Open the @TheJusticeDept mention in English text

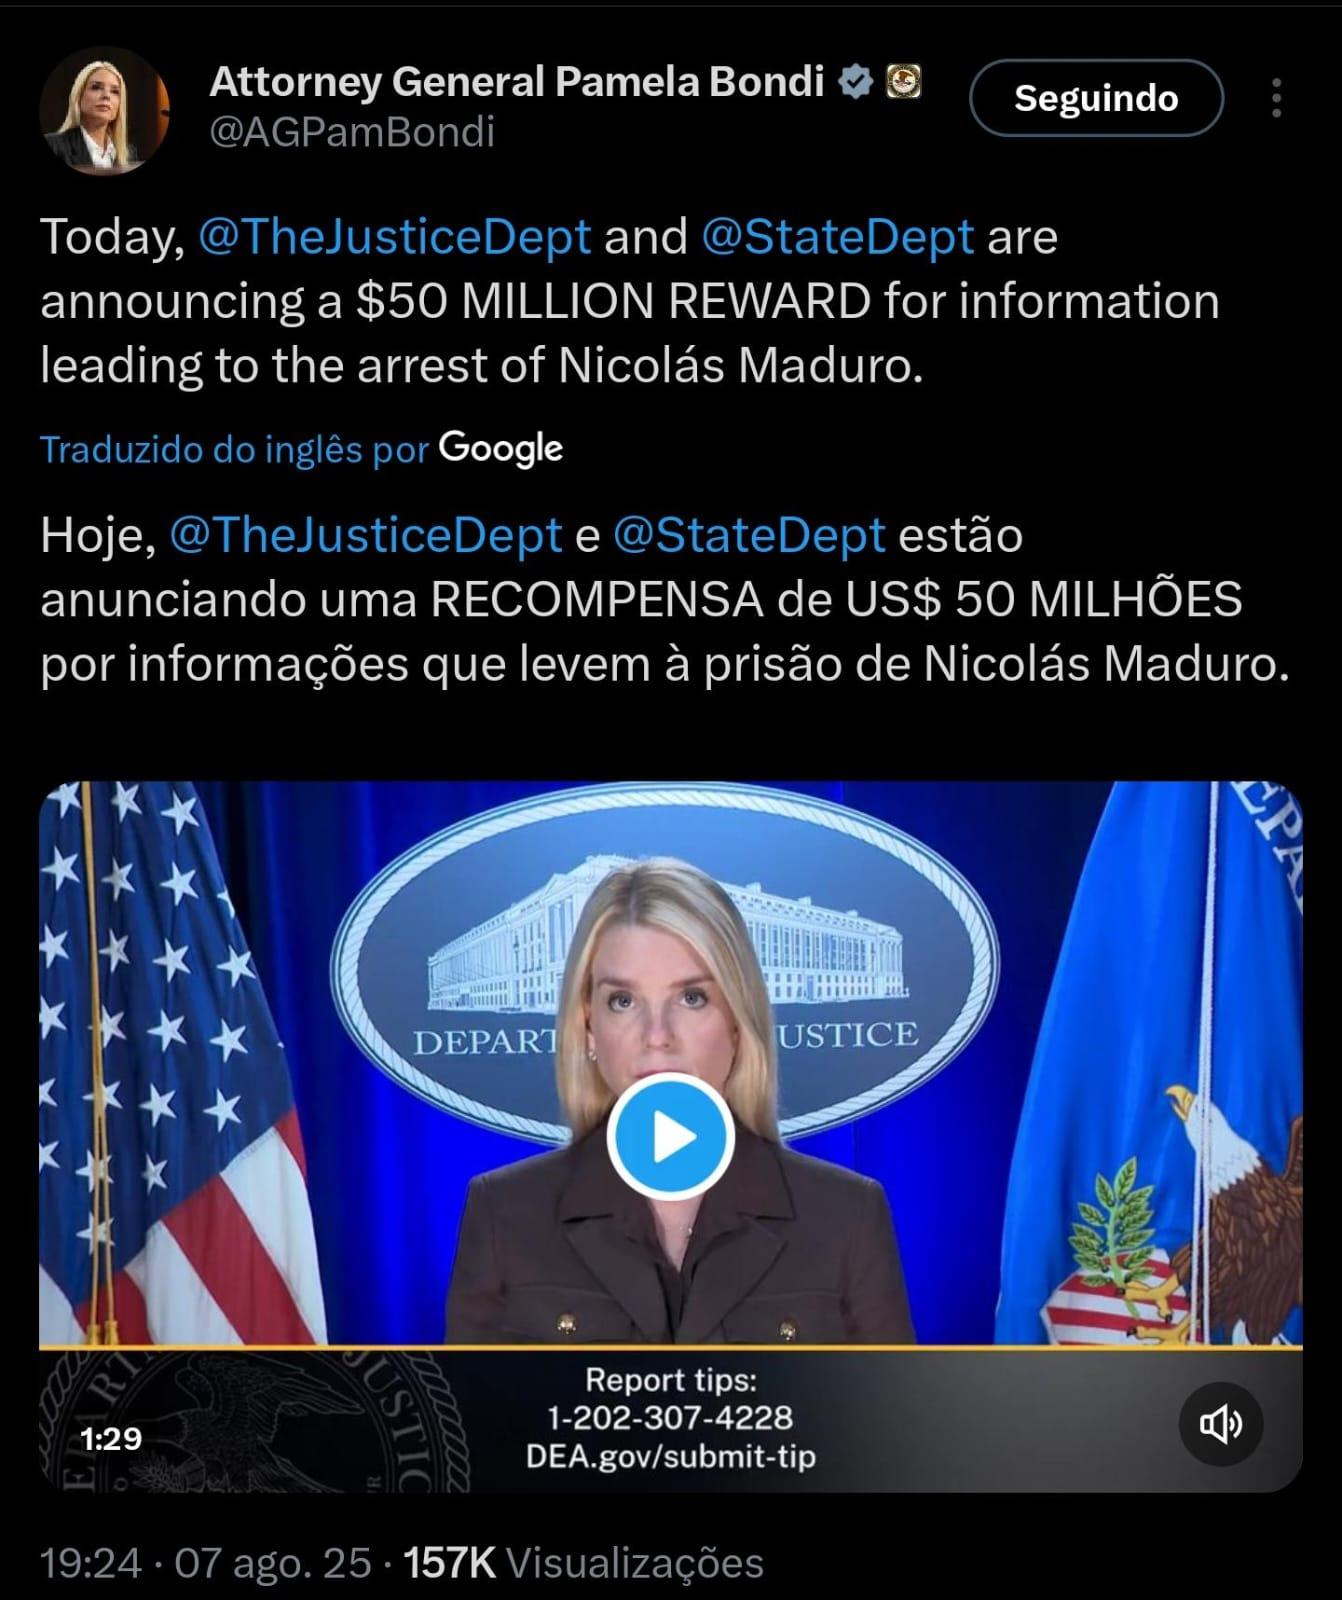(x=395, y=237)
